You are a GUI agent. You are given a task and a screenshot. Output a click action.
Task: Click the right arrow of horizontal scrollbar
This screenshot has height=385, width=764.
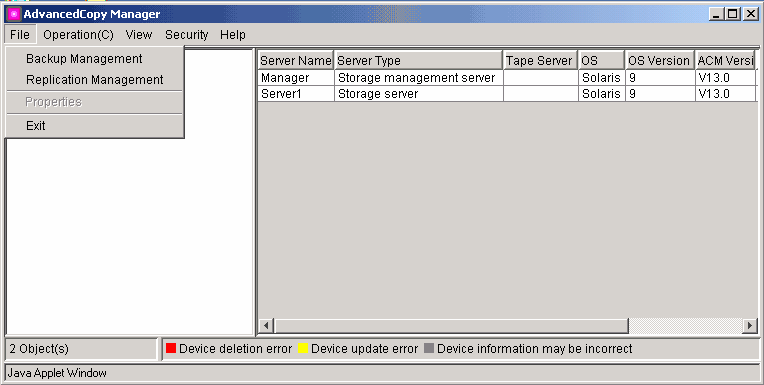(x=749, y=325)
